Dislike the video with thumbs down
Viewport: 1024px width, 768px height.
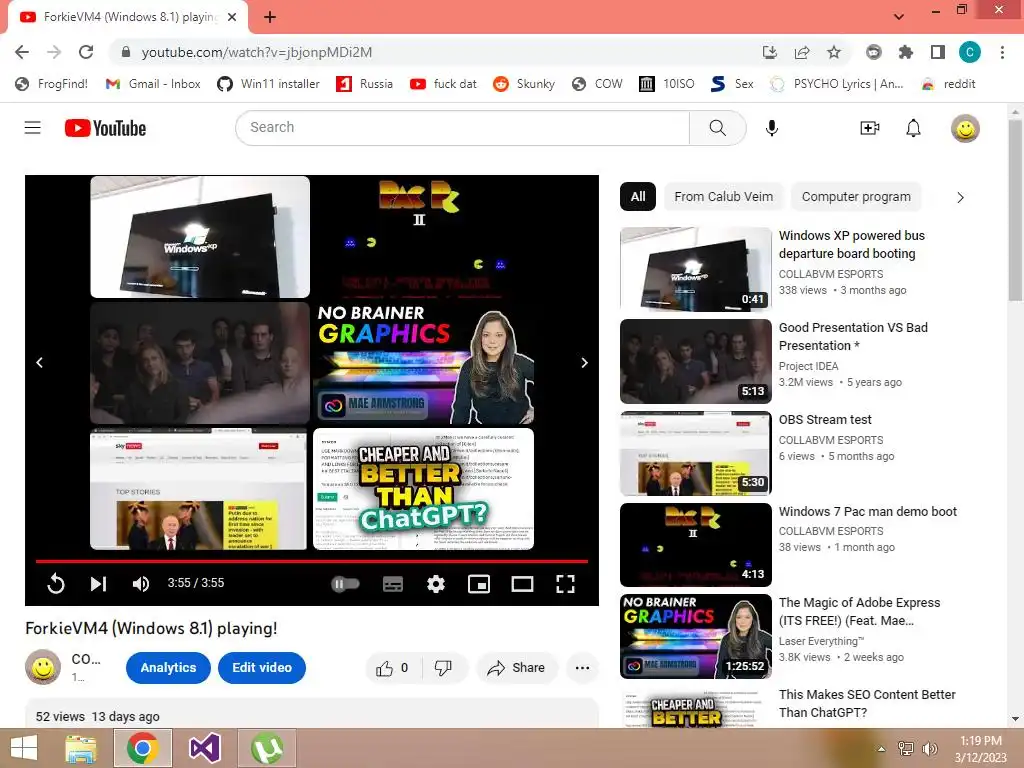(x=443, y=667)
